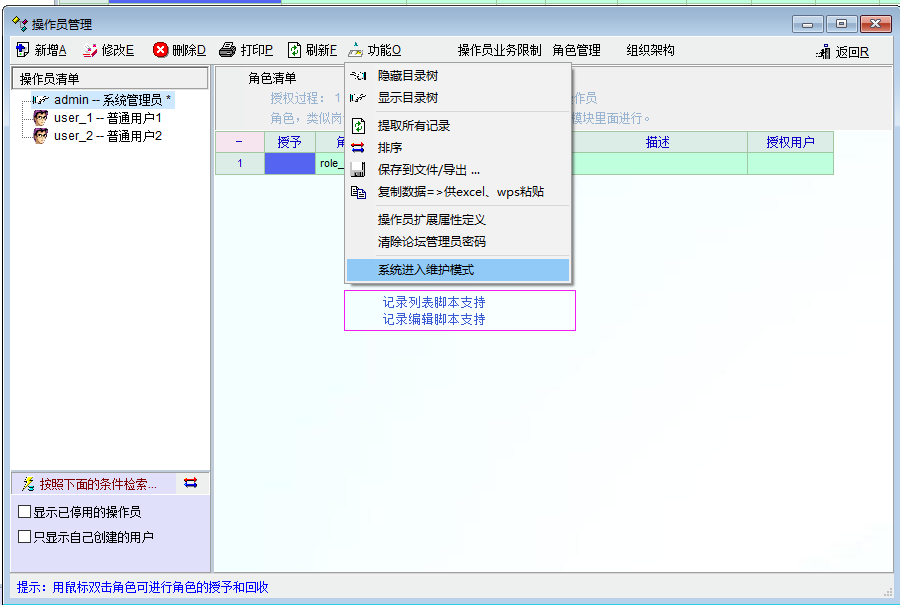The image size is (900, 605).
Task: Click the 授权用户 column header
Action: (x=790, y=143)
